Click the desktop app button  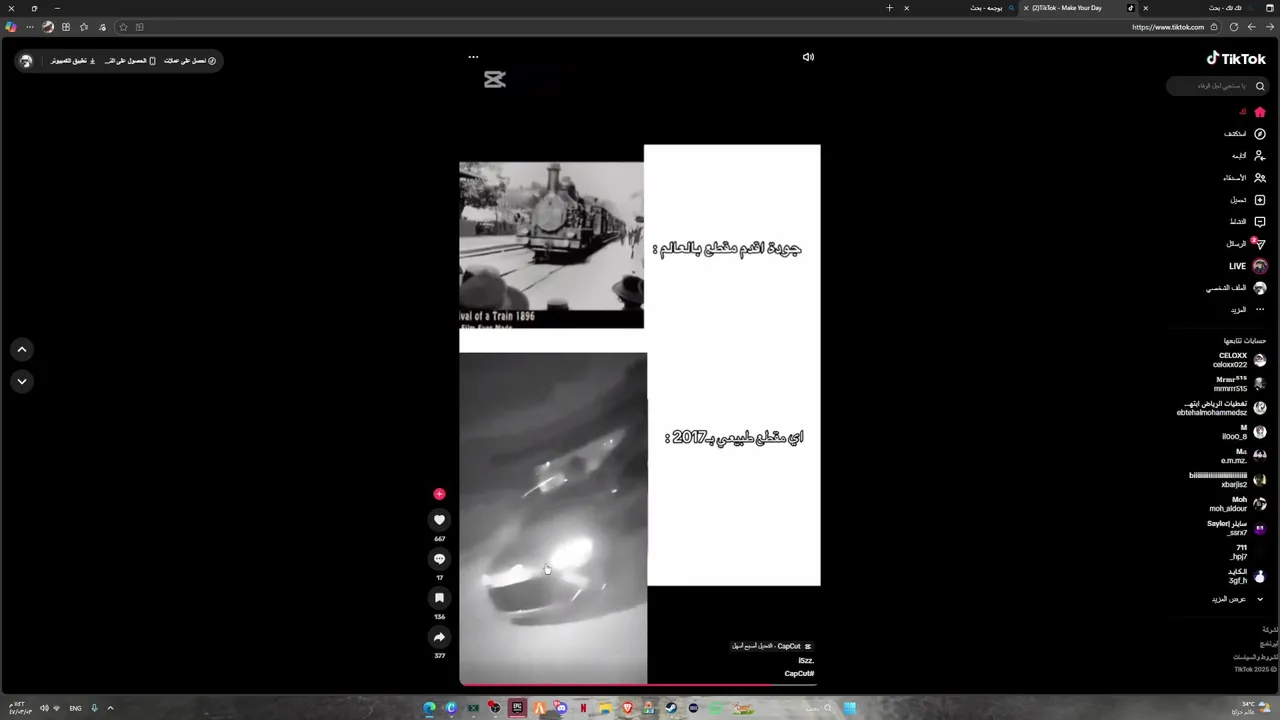(73, 61)
